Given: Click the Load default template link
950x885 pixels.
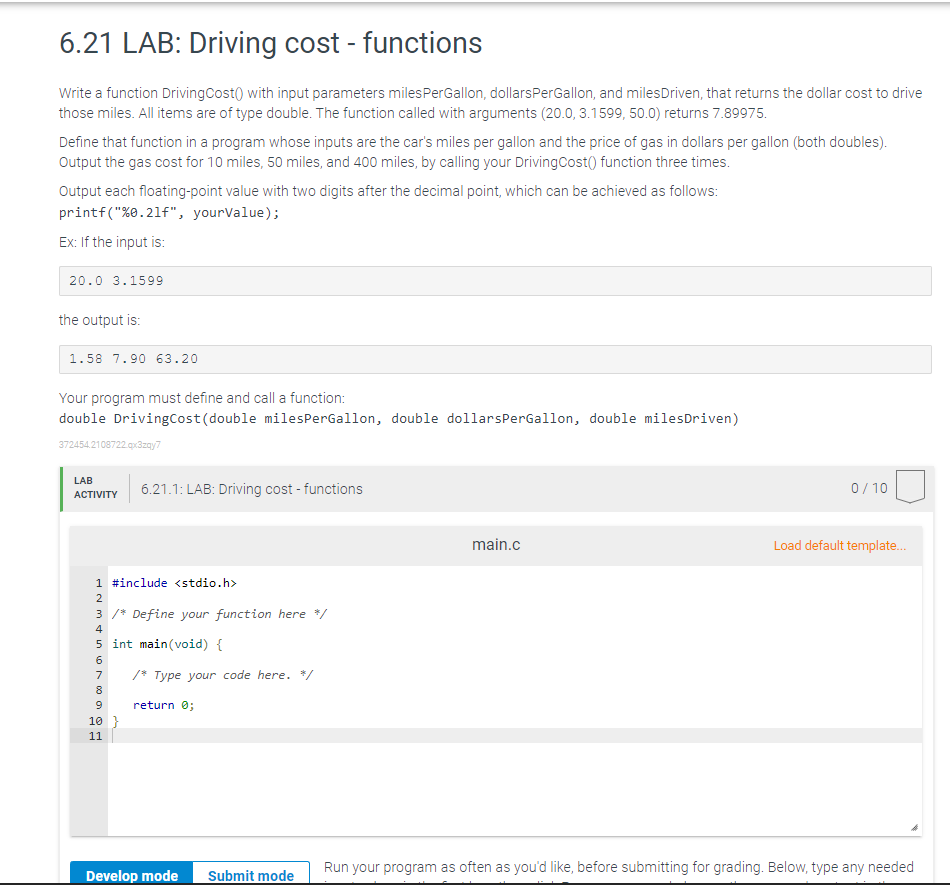Looking at the screenshot, I should [839, 545].
